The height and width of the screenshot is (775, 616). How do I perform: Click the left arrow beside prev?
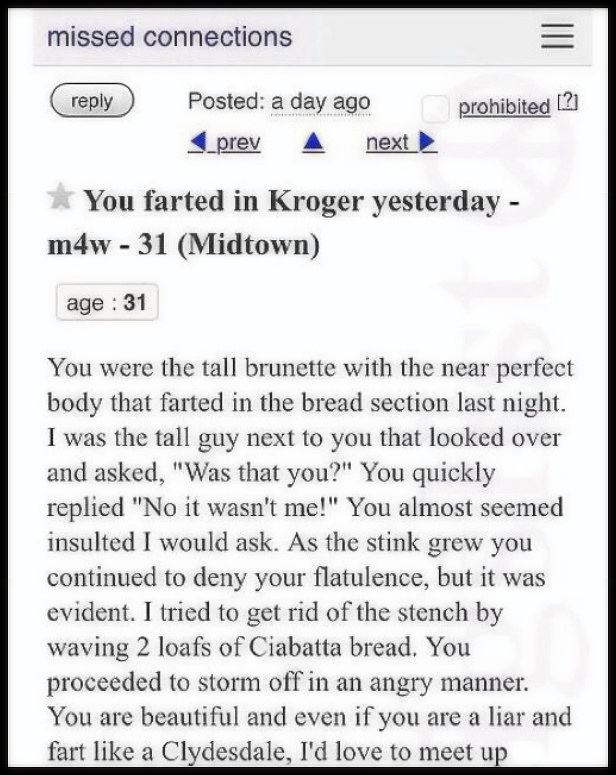pos(197,143)
